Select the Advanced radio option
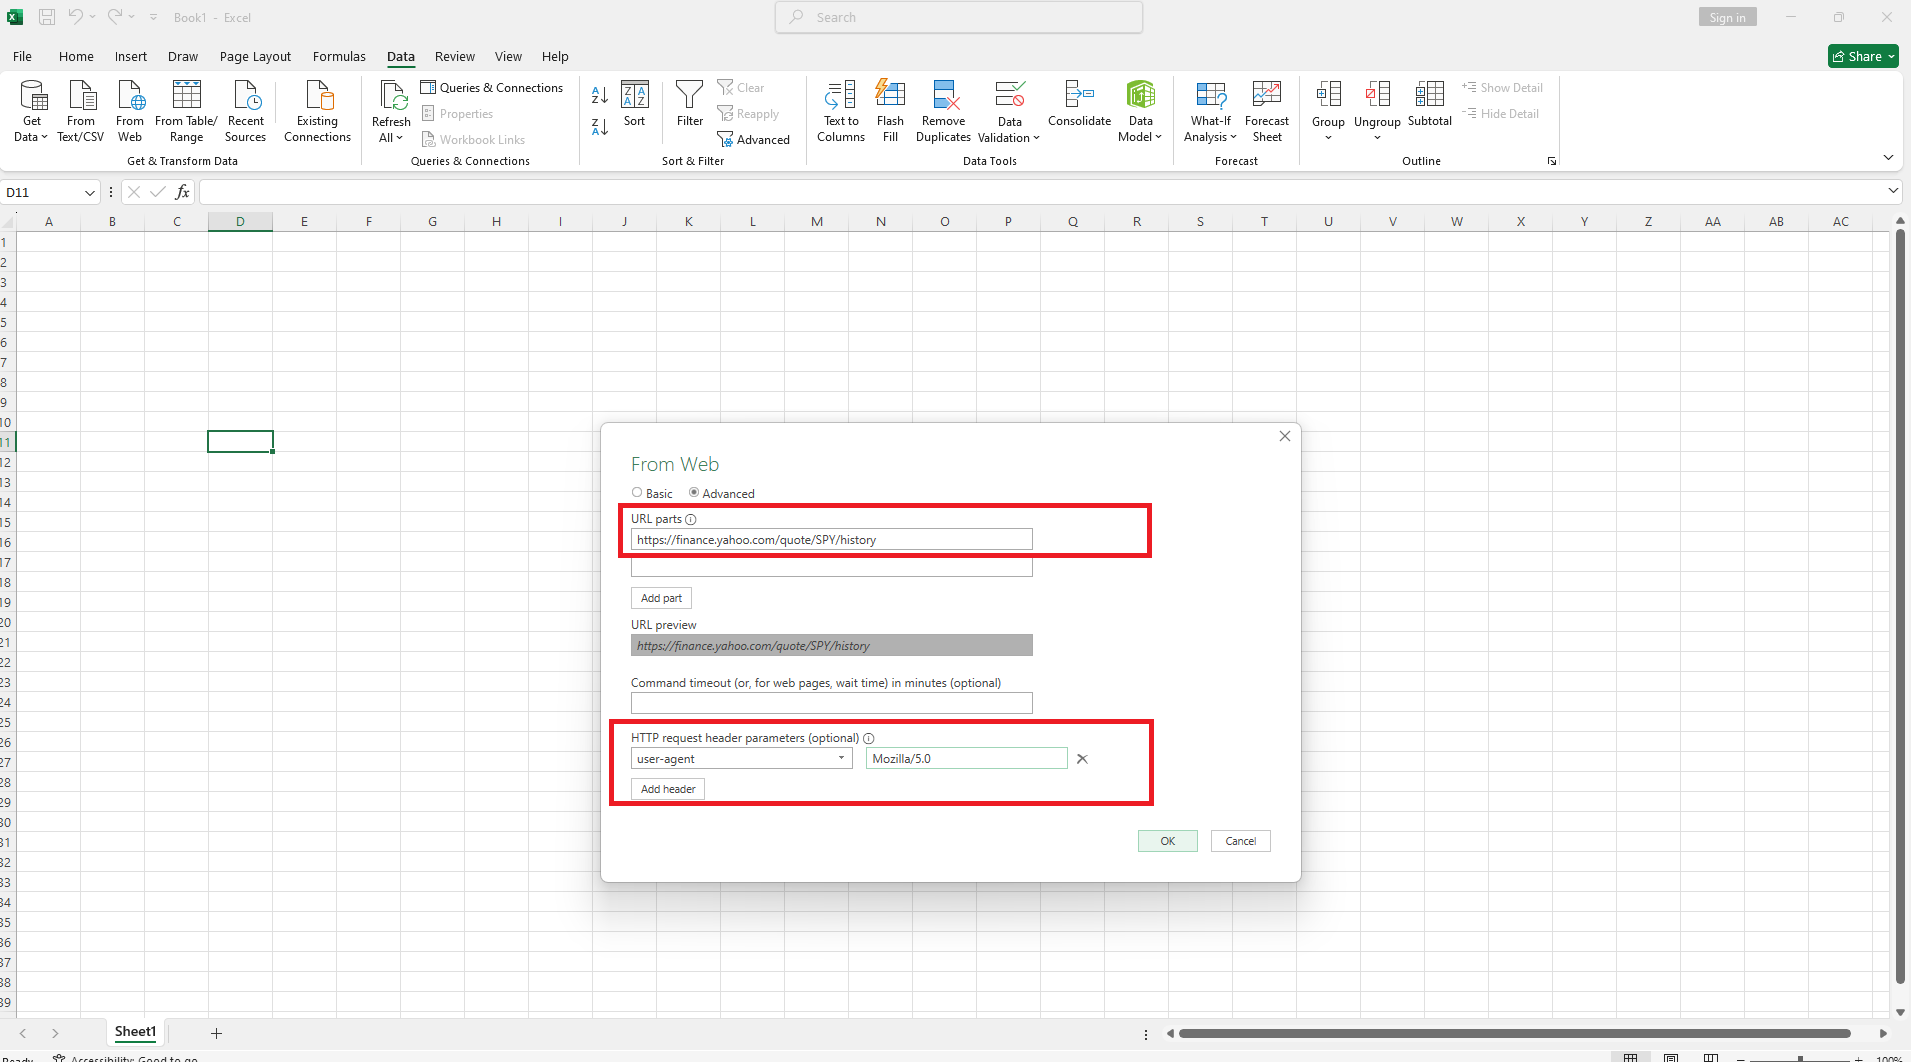The image size is (1911, 1062). (x=694, y=493)
